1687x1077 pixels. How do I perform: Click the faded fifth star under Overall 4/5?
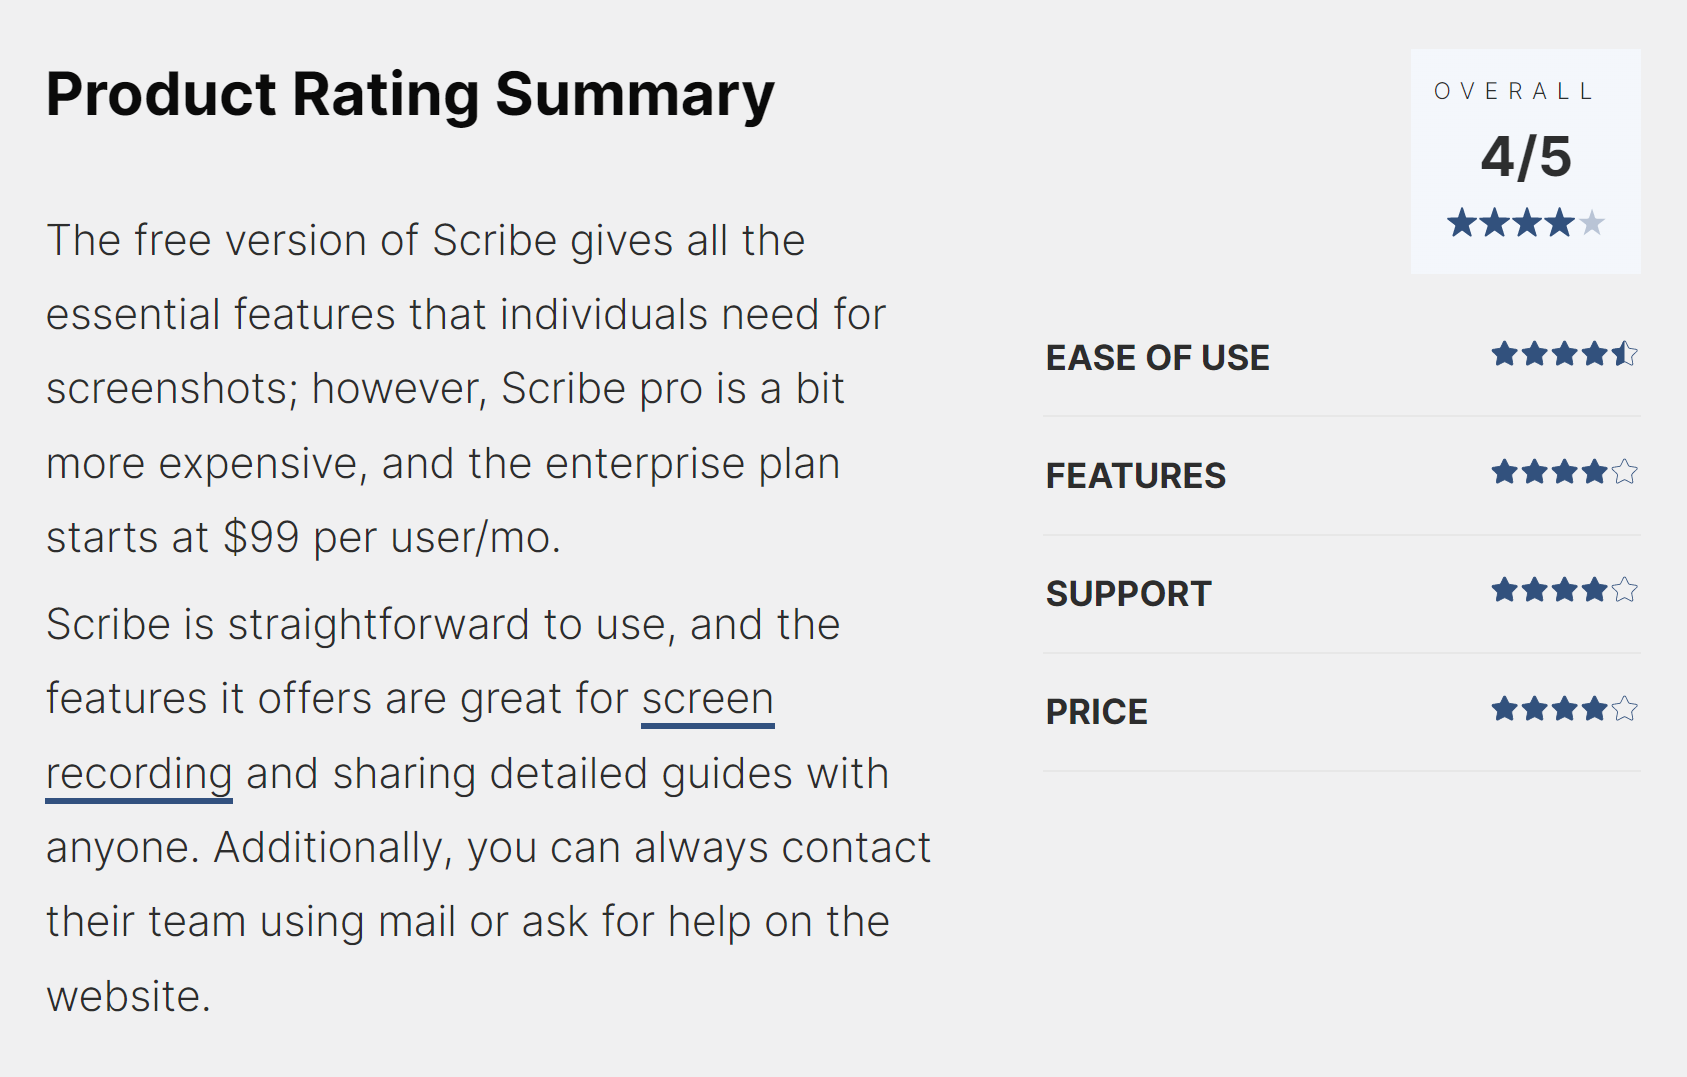[1593, 222]
